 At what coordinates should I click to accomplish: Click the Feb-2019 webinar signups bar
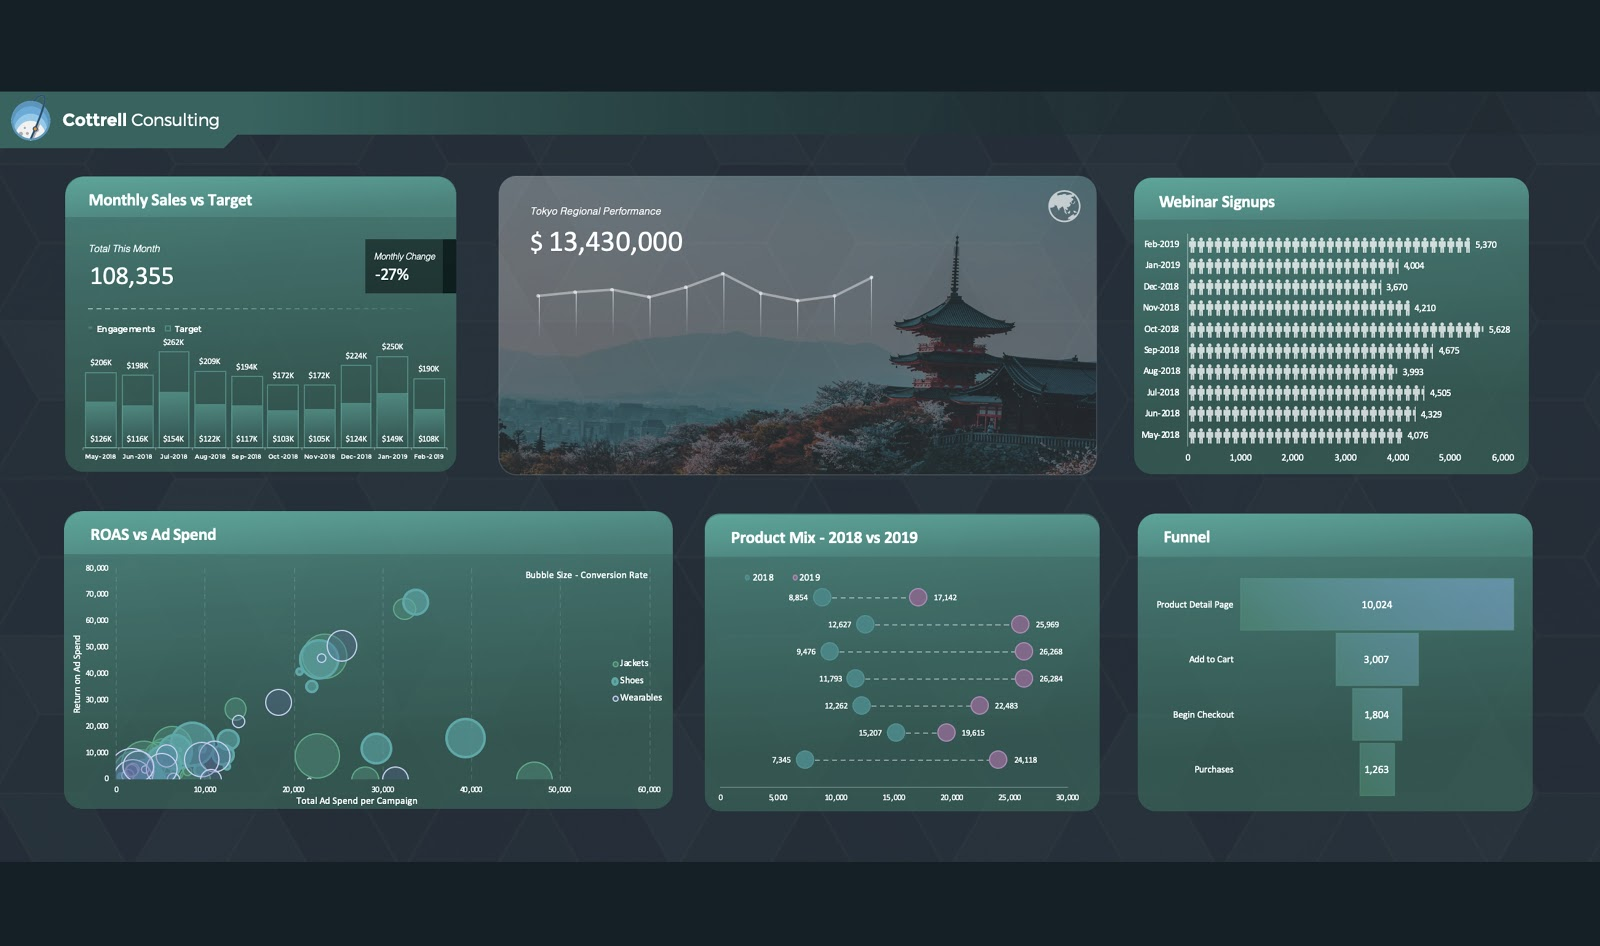(1328, 245)
